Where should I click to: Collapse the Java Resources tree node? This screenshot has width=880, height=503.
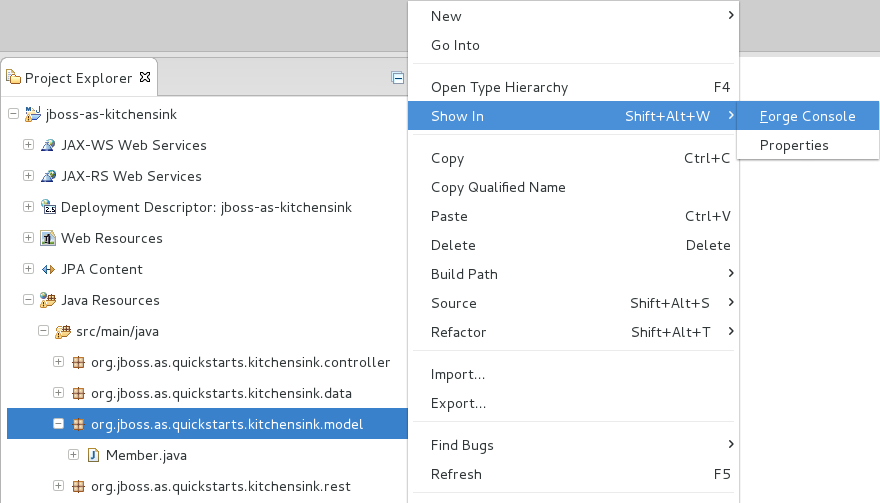[x=28, y=300]
